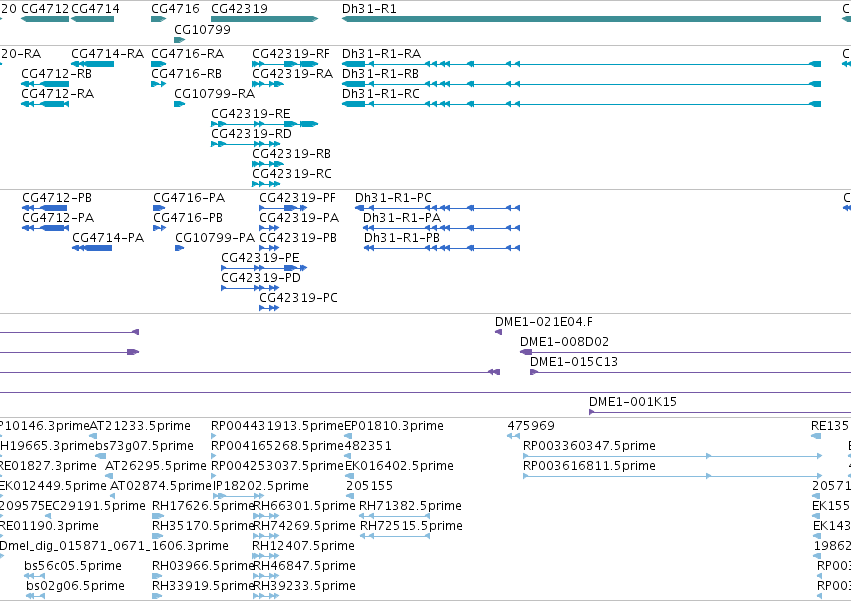Viewport: 851px width, 601px height.
Task: Open transcript CG42319-RF label
Action: (x=291, y=54)
